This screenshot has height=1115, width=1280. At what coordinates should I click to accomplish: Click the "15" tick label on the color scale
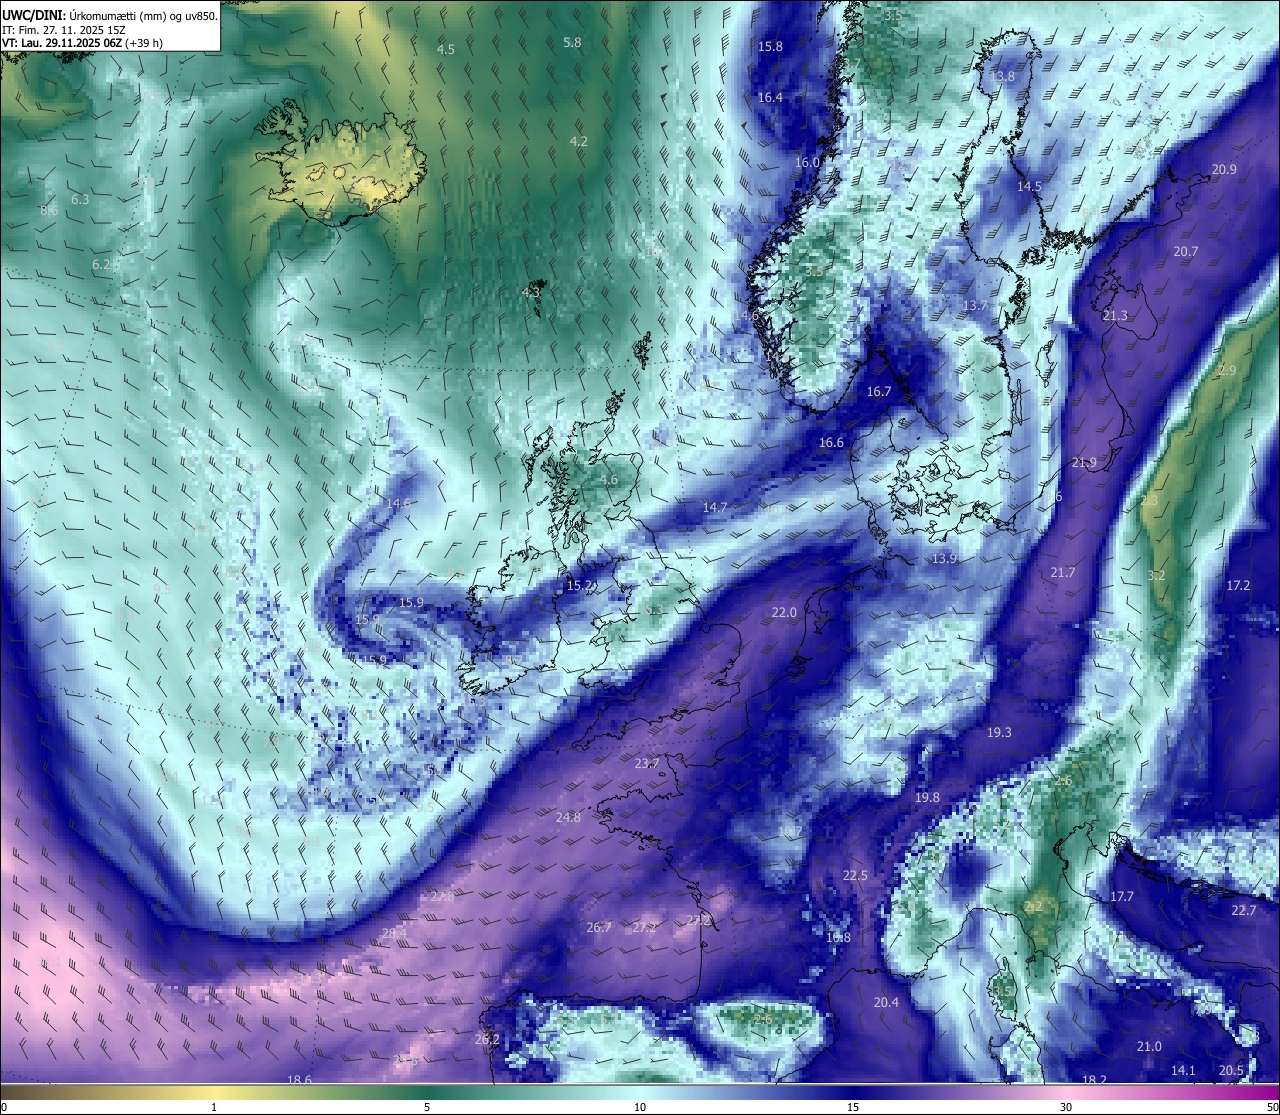pyautogui.click(x=853, y=1107)
